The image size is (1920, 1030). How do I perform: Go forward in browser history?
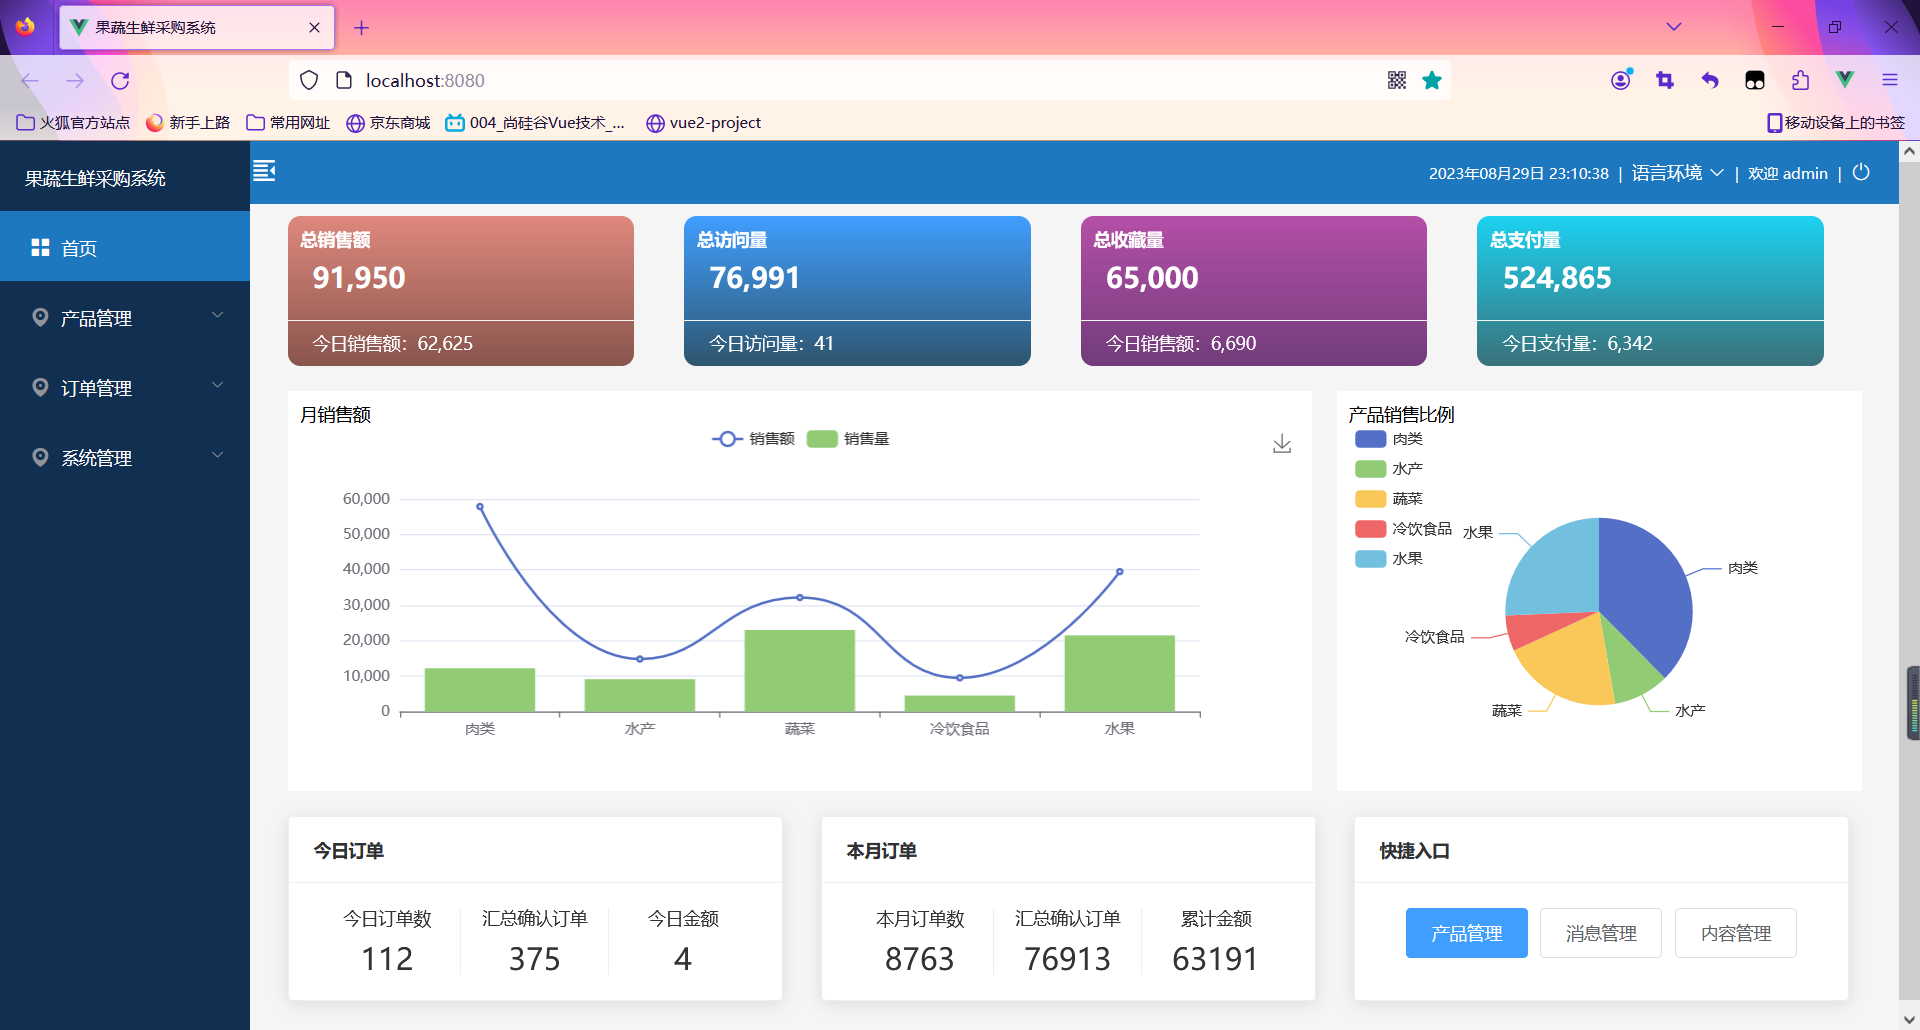pyautogui.click(x=75, y=80)
